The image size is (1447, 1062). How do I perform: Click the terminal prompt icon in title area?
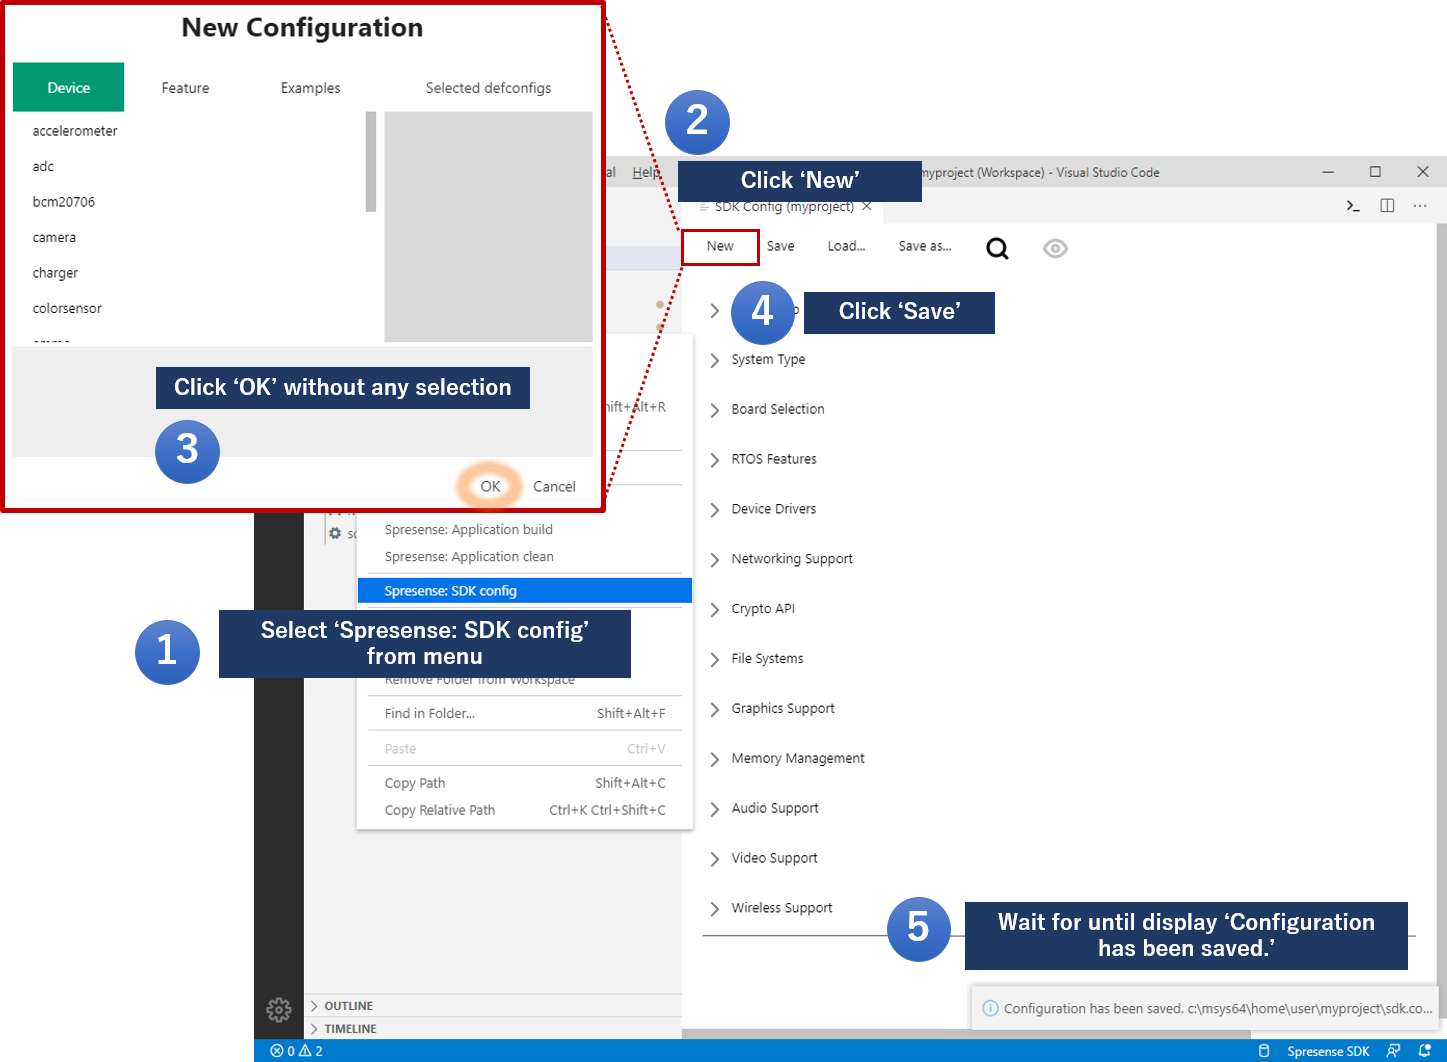tap(1353, 205)
